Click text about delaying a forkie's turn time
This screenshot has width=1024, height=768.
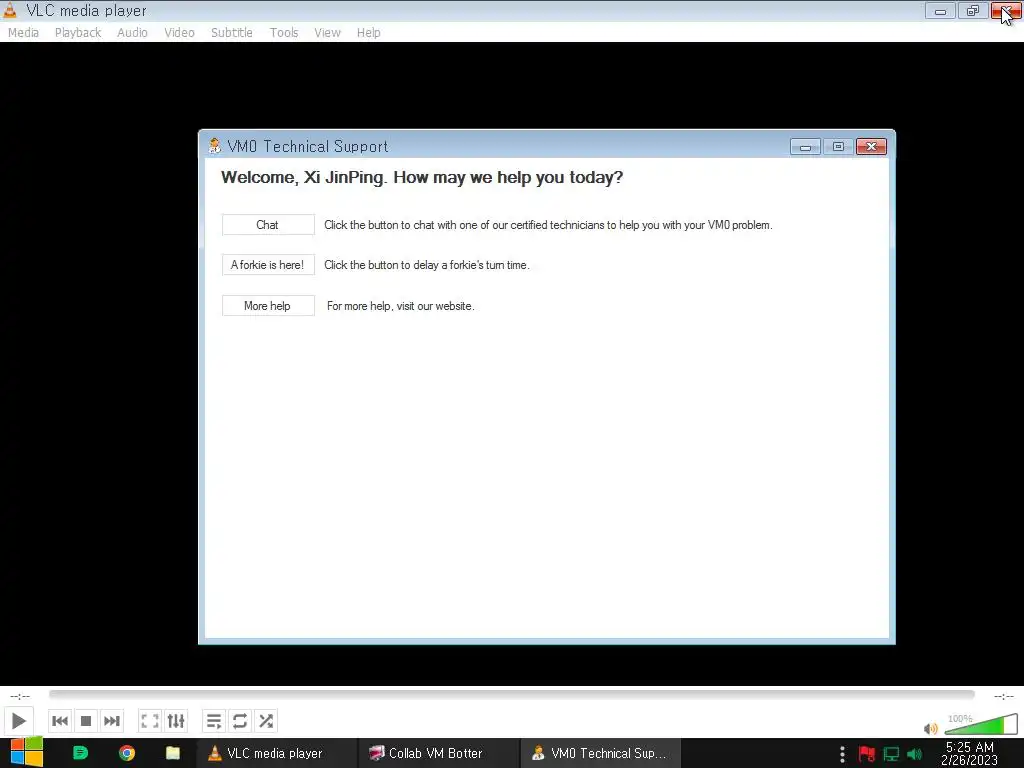(426, 264)
